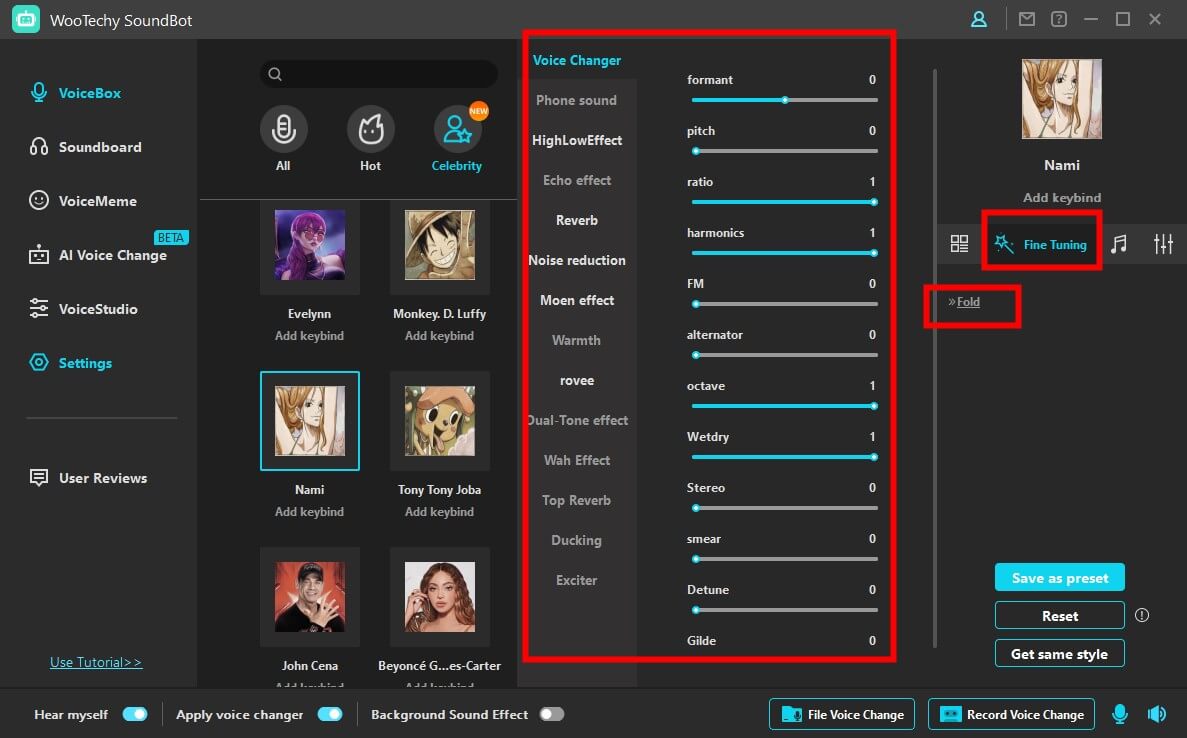
Task: Turn on Background Sound Effect
Action: point(550,714)
